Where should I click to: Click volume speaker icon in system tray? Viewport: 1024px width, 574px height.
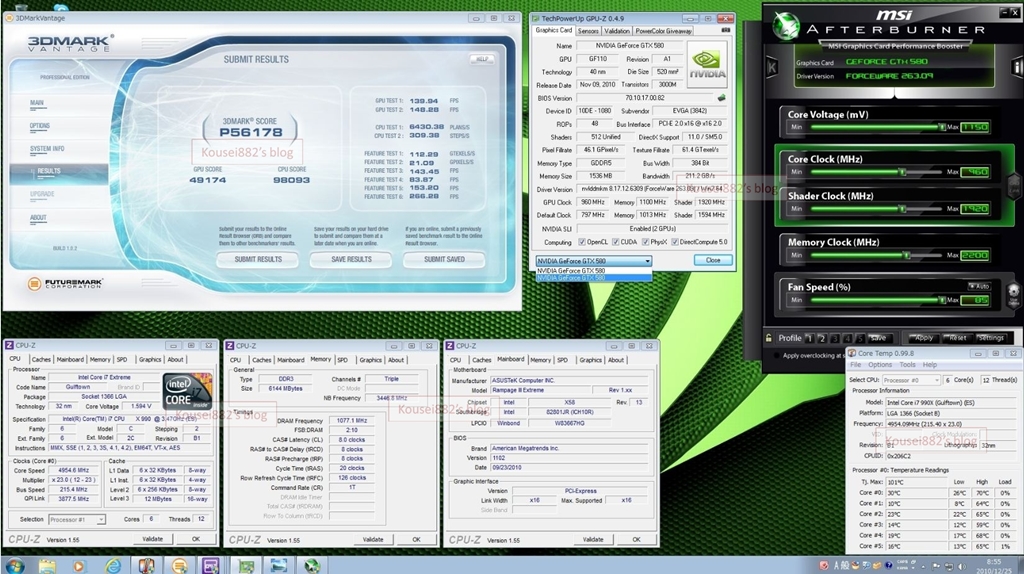coord(962,566)
